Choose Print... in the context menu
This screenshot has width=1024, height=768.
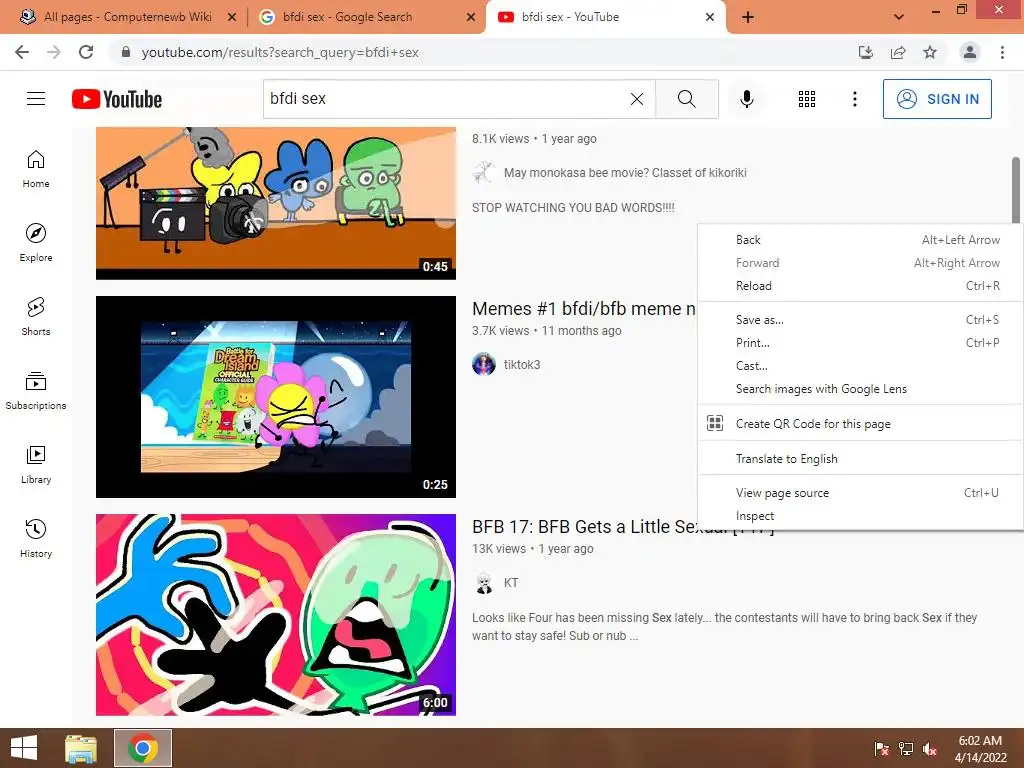tap(860, 342)
